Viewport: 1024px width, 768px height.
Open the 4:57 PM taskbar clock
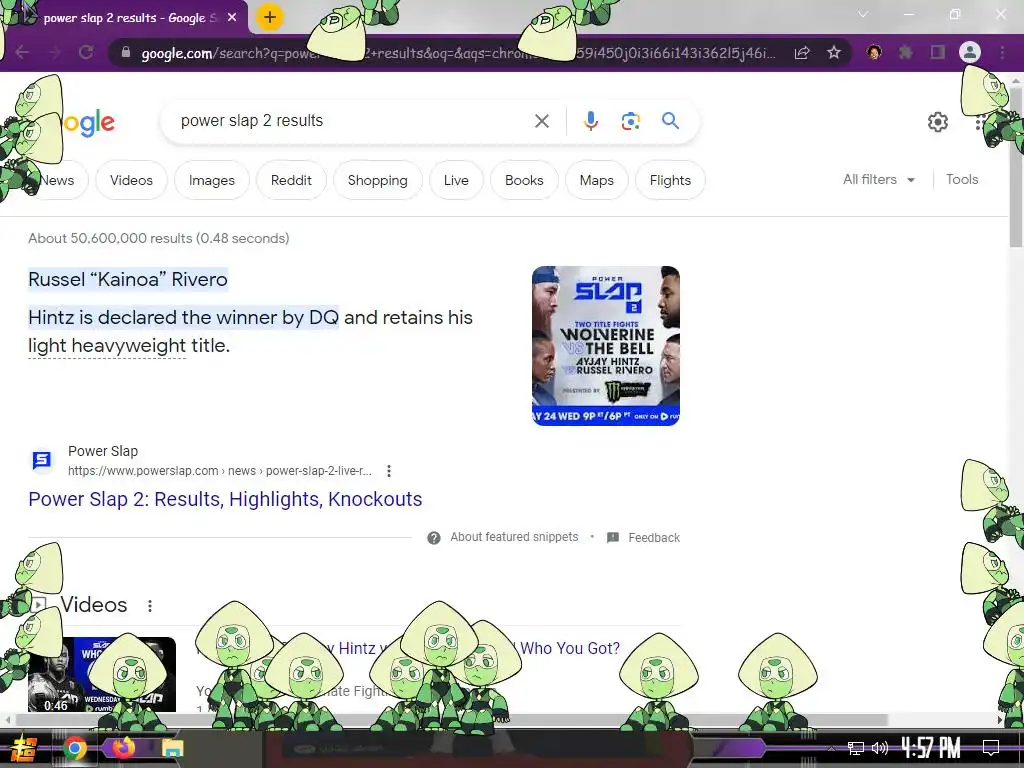pyautogui.click(x=931, y=748)
